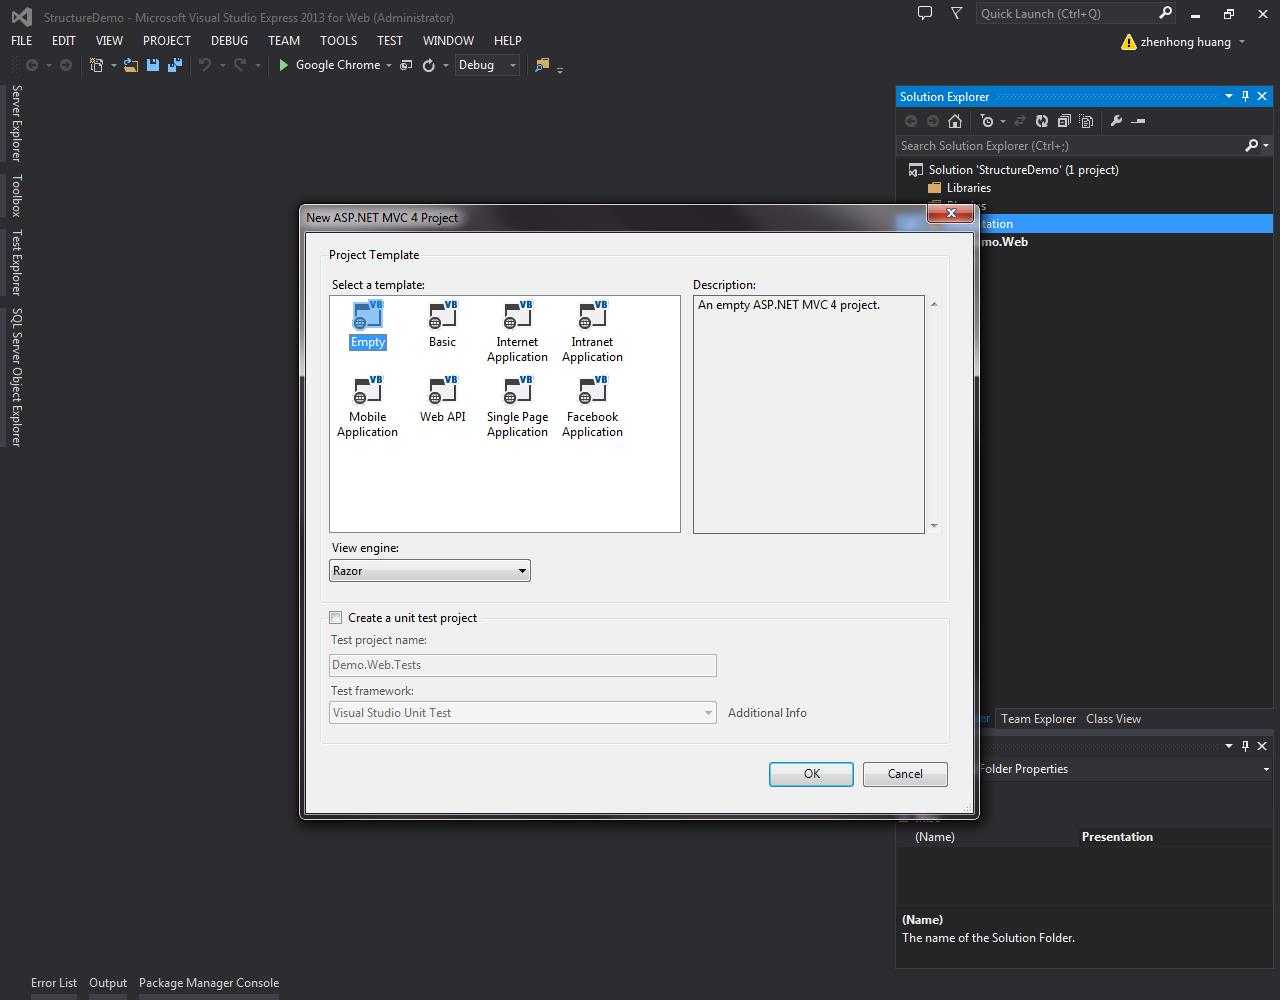Click the Save All toolbar icon
1280x1000 pixels.
(175, 65)
